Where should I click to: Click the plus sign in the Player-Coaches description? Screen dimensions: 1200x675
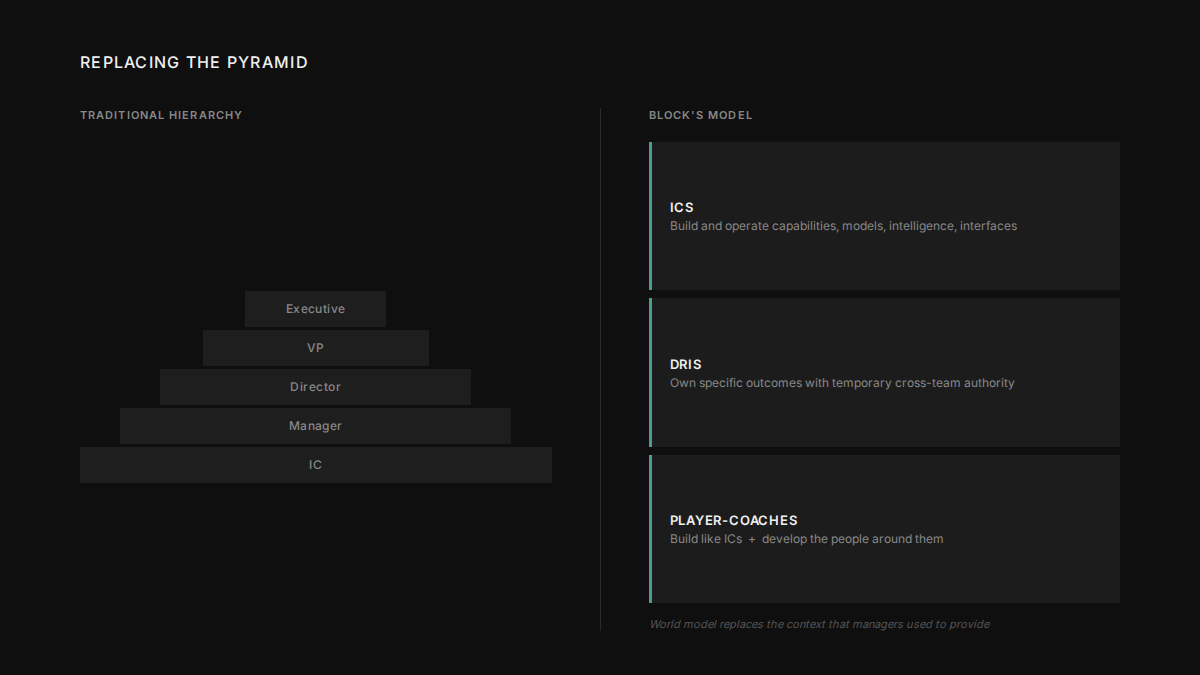pyautogui.click(x=752, y=539)
